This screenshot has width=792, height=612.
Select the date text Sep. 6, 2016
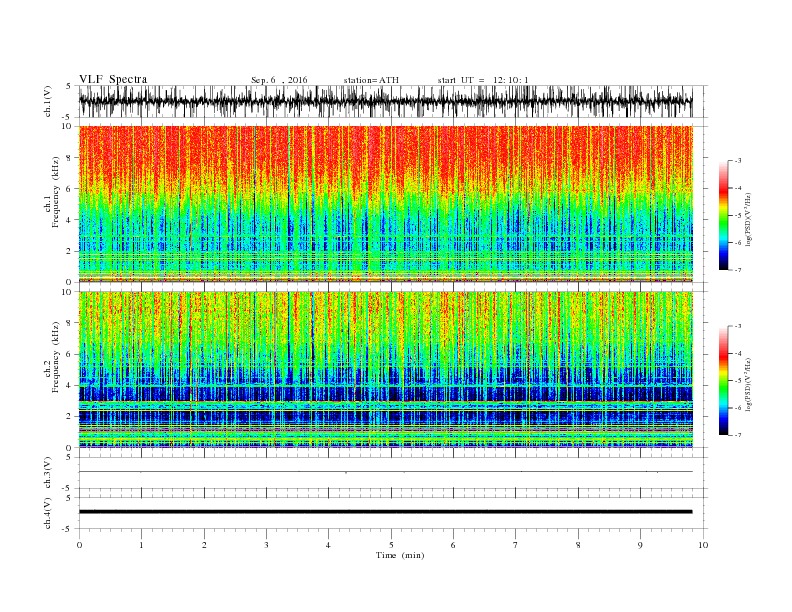(279, 80)
